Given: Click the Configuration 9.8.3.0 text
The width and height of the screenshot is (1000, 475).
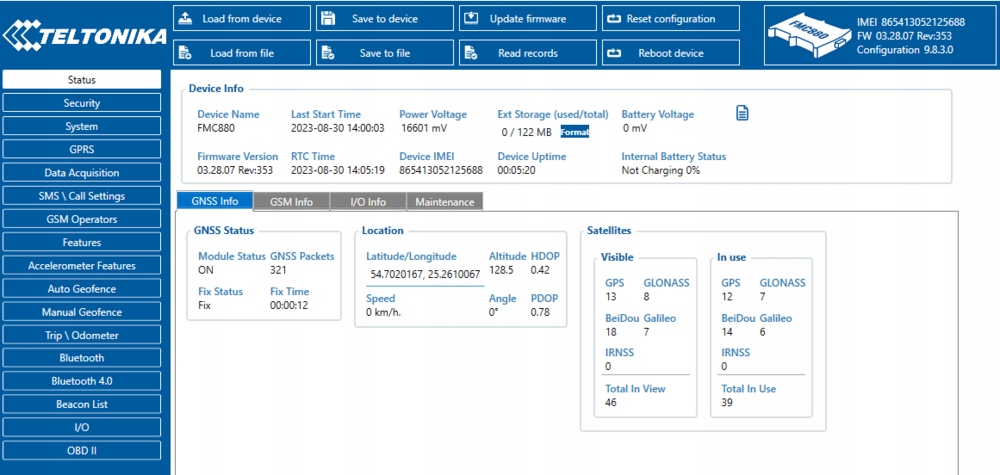Looking at the screenshot, I should click(905, 50).
